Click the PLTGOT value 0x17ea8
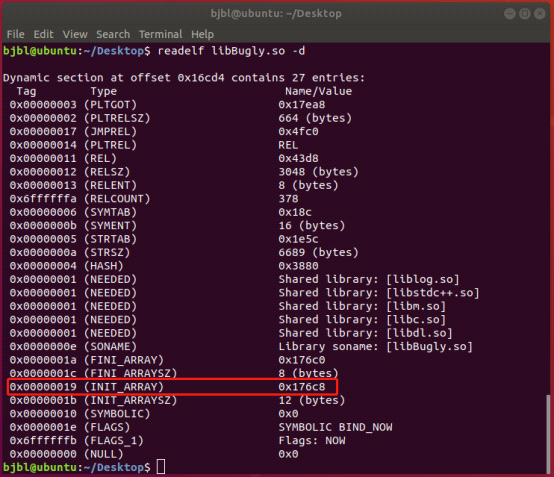The width and height of the screenshot is (554, 477). [302, 105]
